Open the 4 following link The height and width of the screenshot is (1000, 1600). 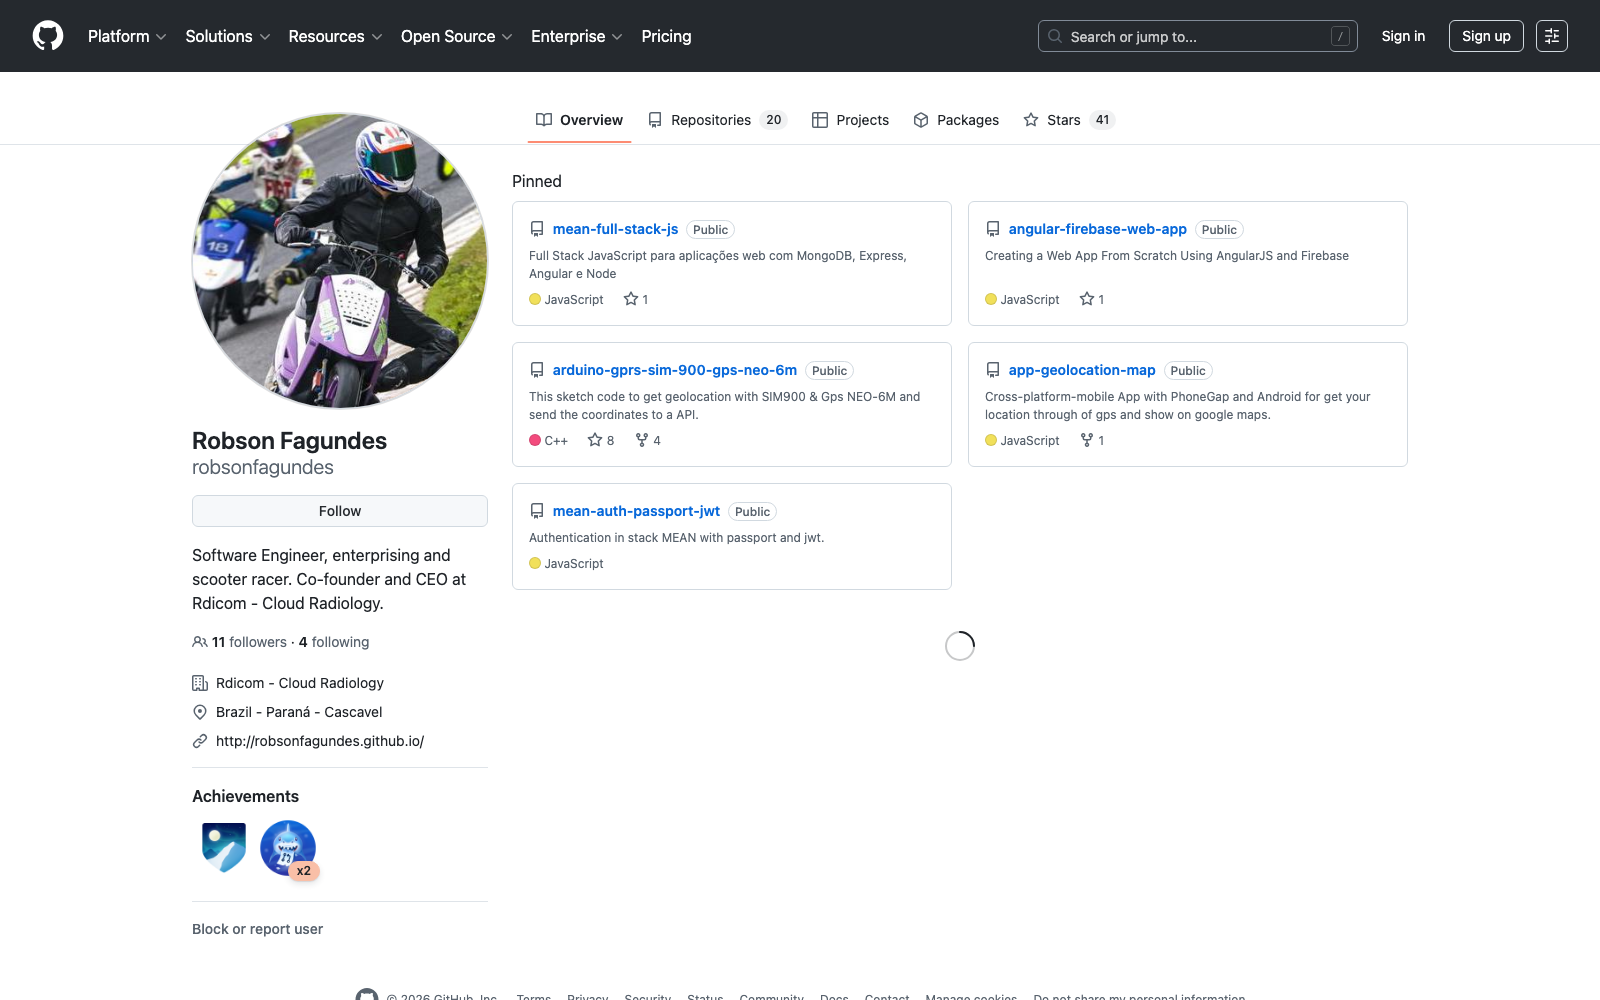(x=334, y=642)
